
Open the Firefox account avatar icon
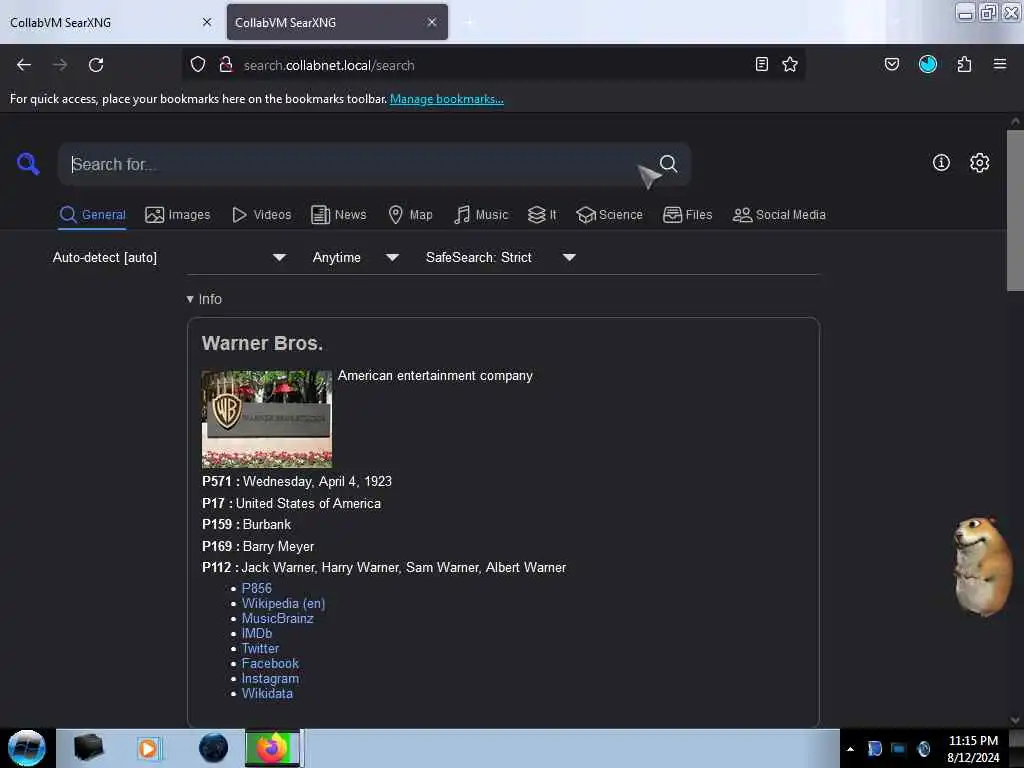[928, 64]
